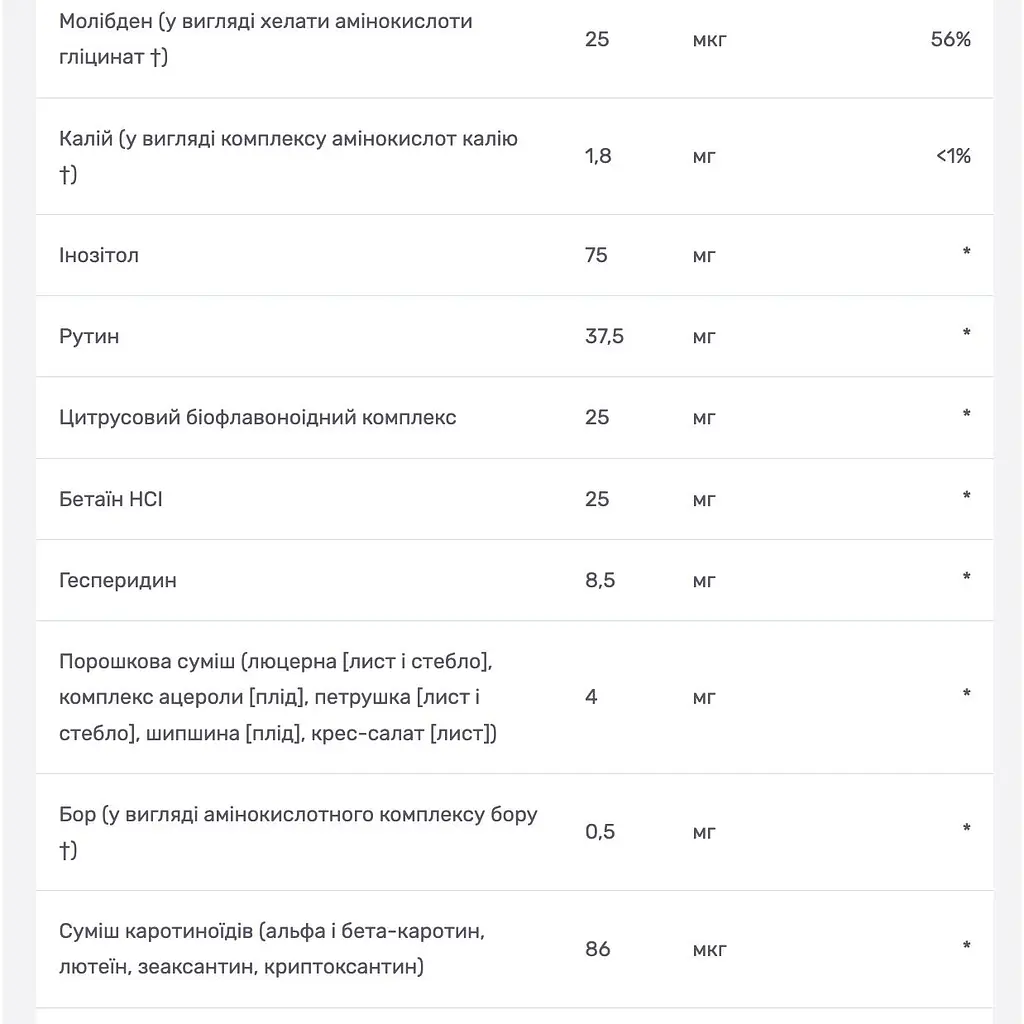
Task: Select the Бетаїн HCl row label
Action: (x=110, y=499)
